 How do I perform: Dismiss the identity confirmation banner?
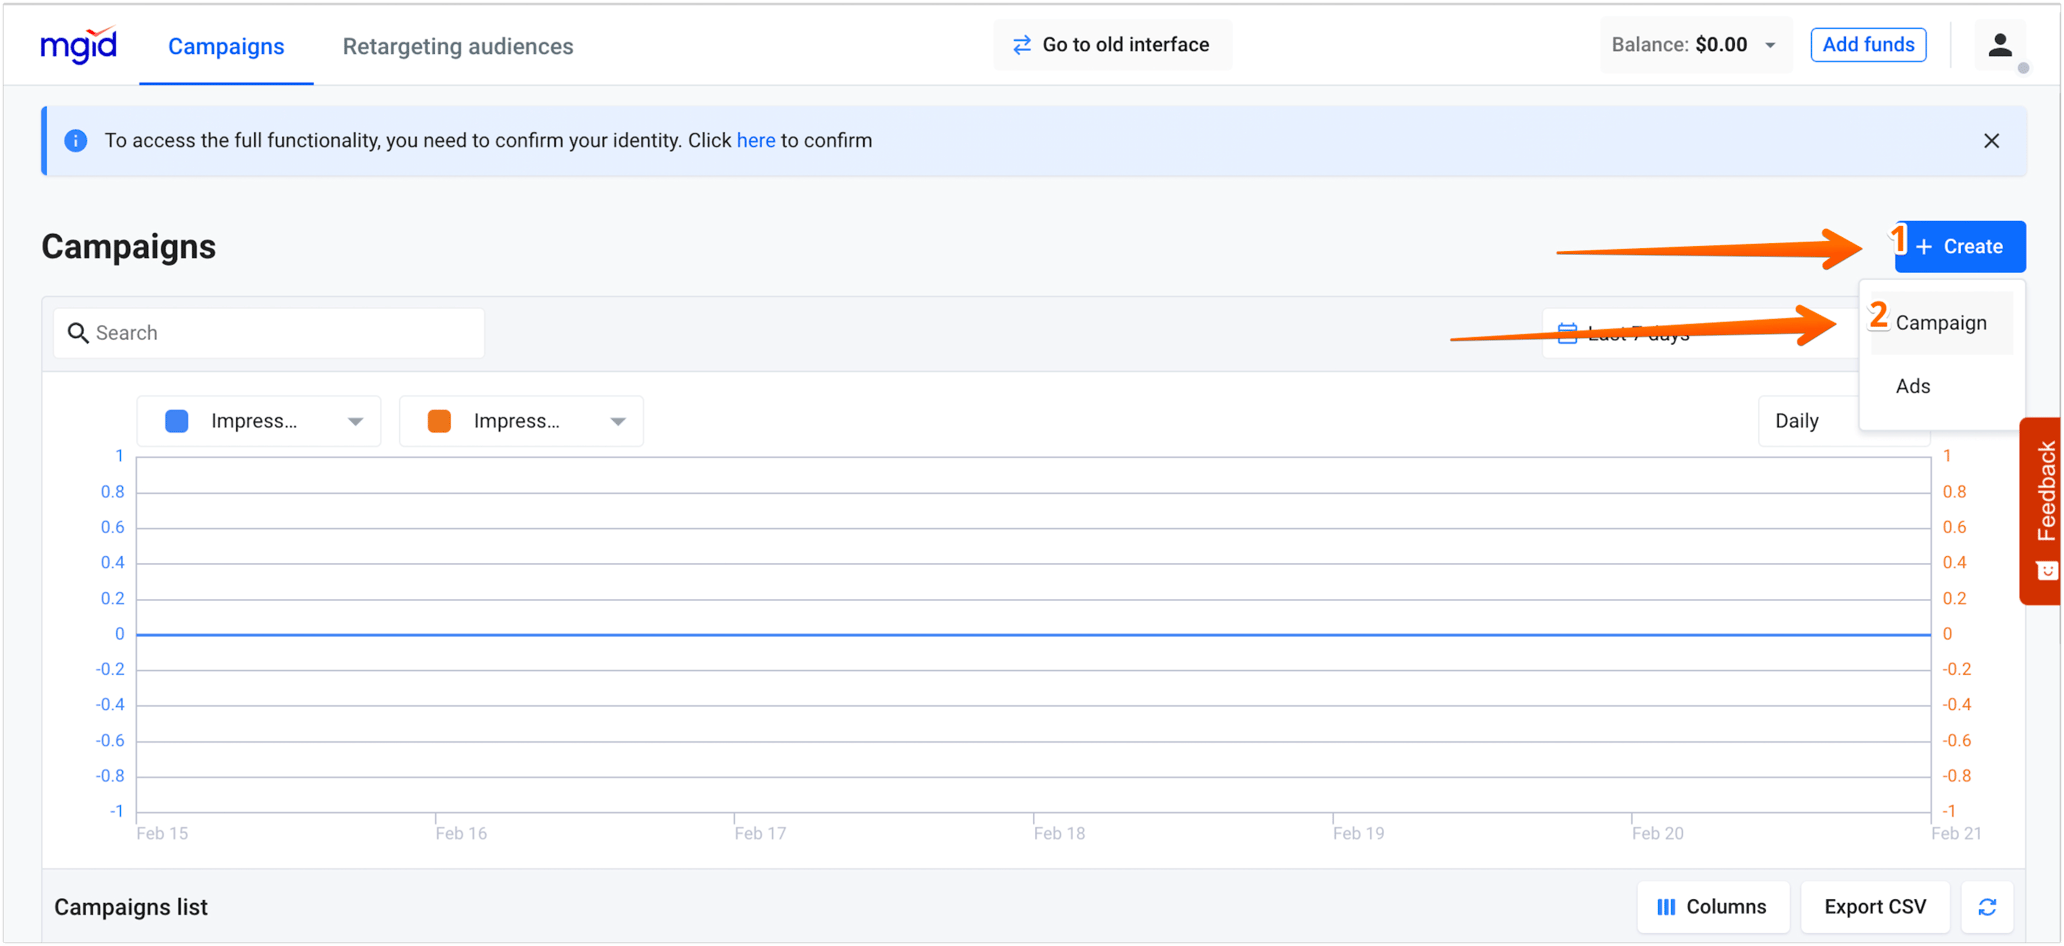pos(1991,140)
